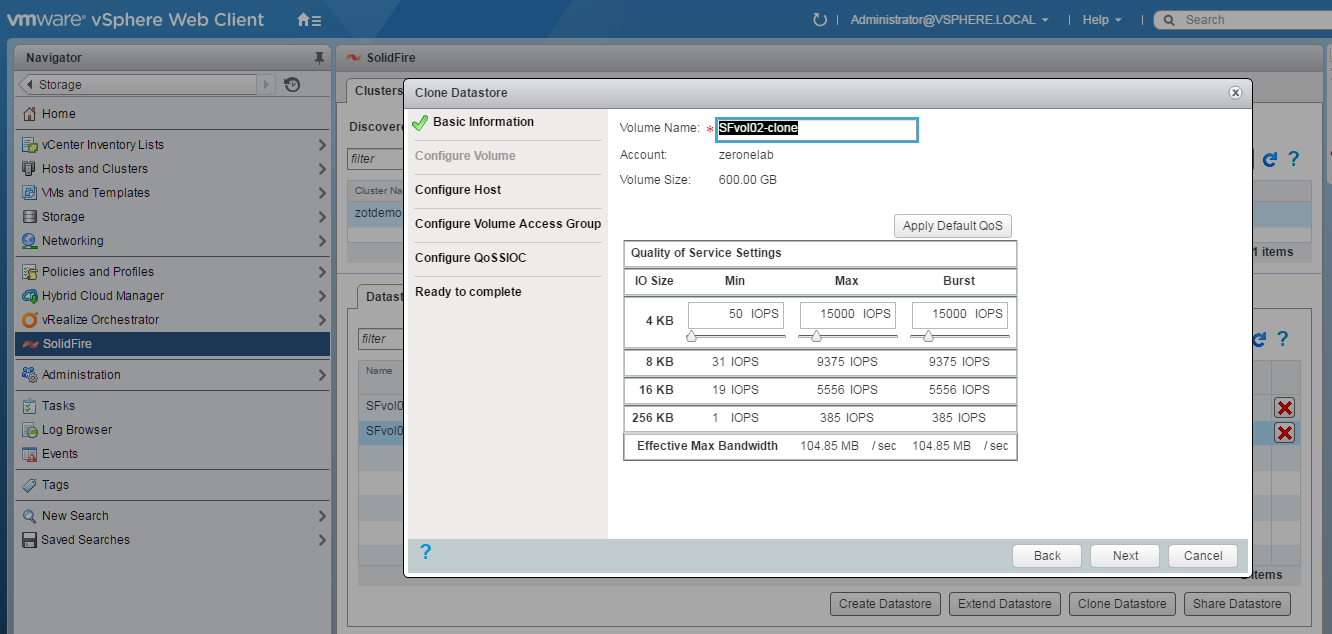This screenshot has height=634, width=1332.
Task: Click the Back button in wizard
Action: [x=1047, y=556]
